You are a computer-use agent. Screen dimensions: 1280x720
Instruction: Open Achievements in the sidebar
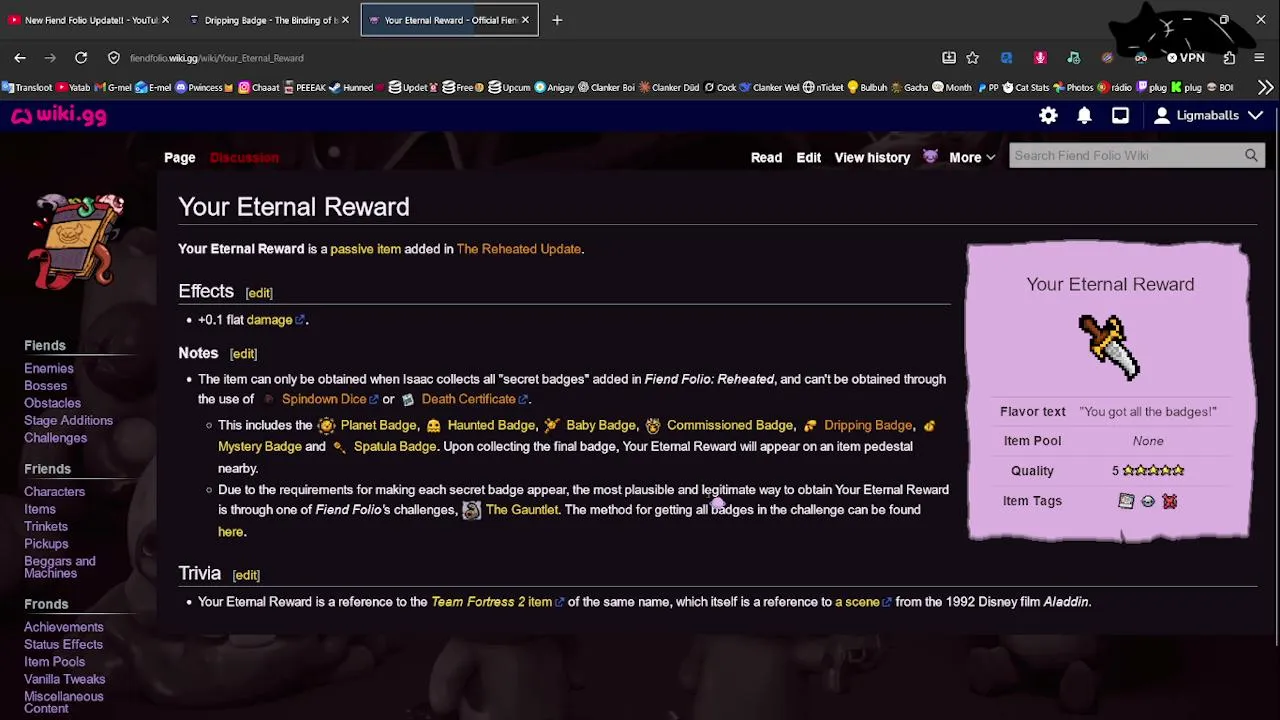tap(64, 628)
